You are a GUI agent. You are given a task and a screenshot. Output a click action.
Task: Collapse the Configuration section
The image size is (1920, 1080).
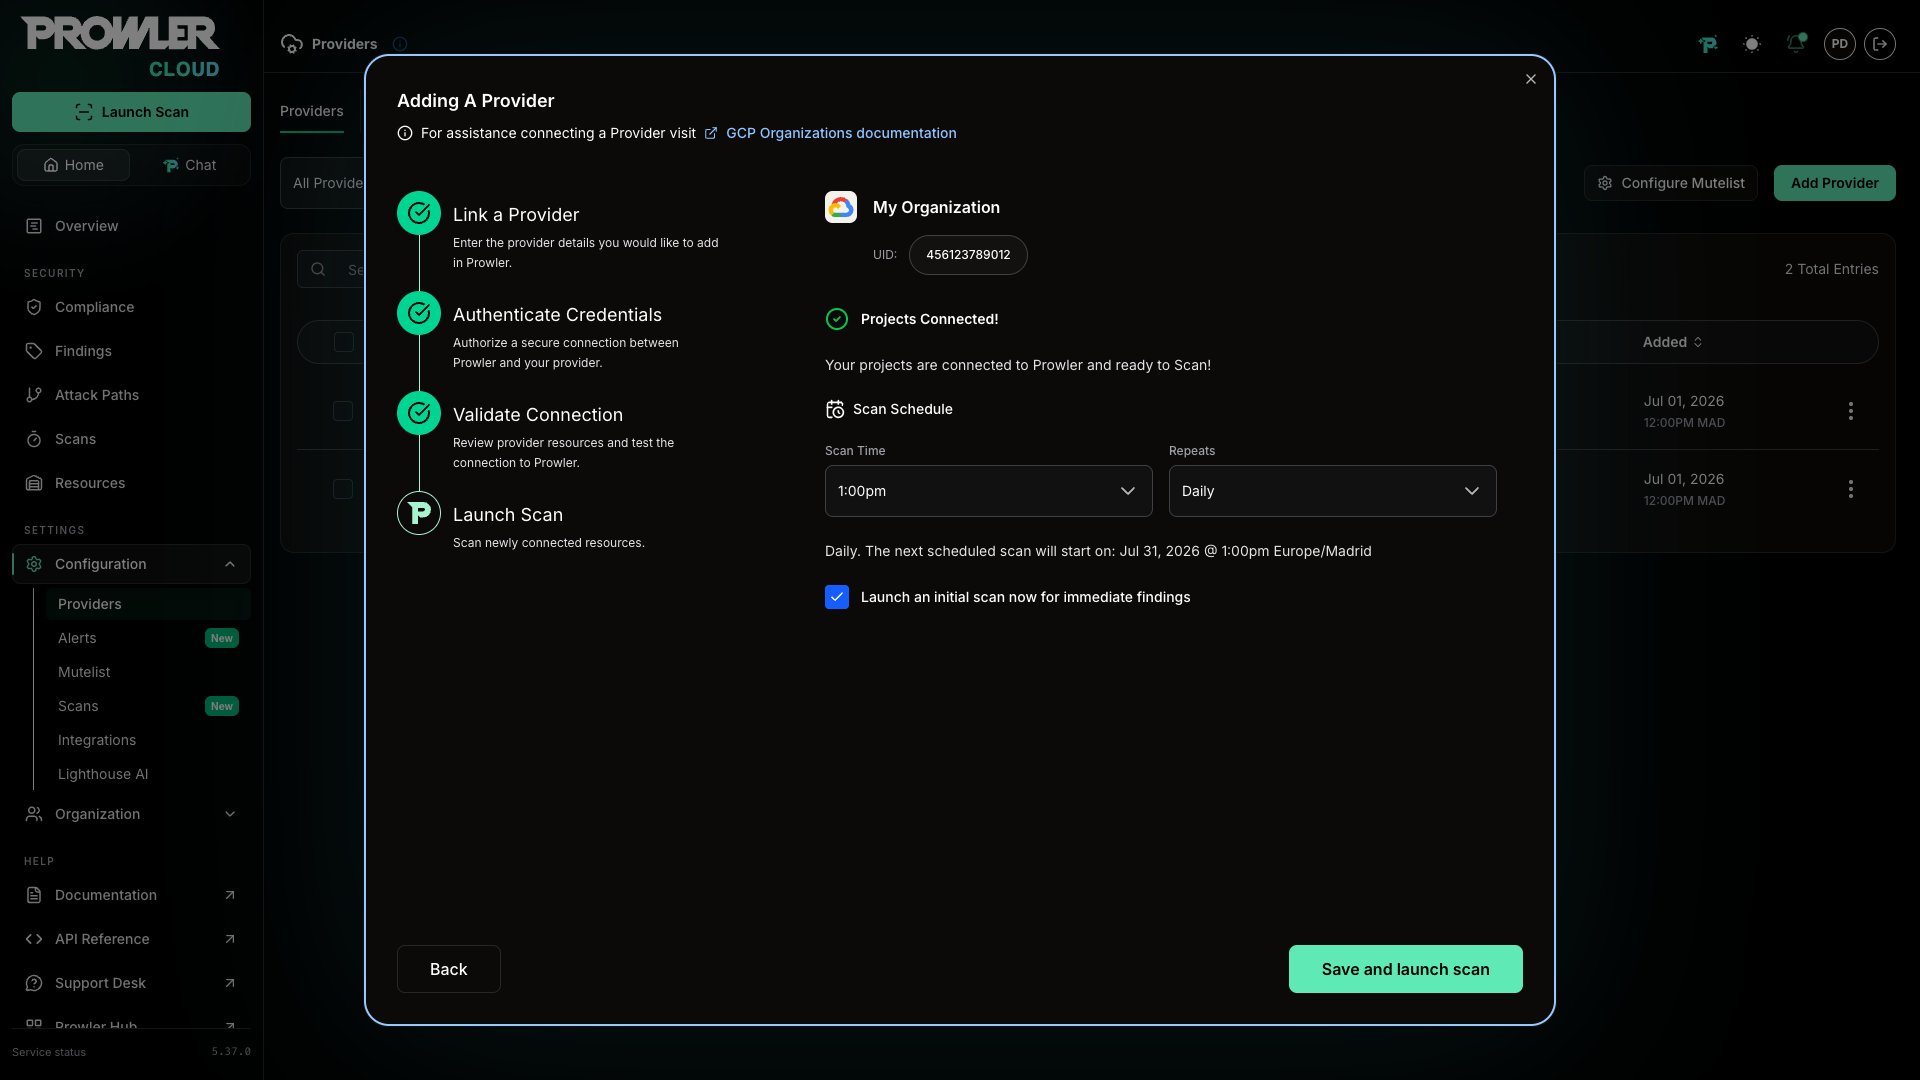click(x=131, y=564)
